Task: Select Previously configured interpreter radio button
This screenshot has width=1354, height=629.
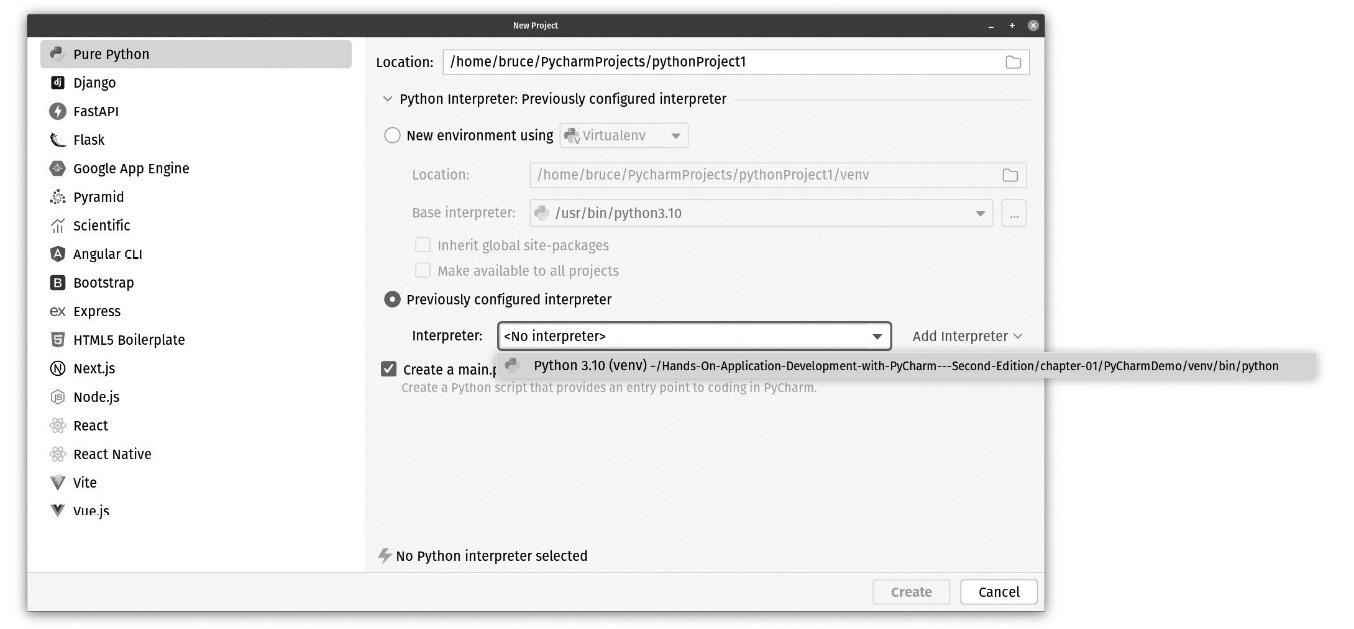Action: (x=393, y=299)
